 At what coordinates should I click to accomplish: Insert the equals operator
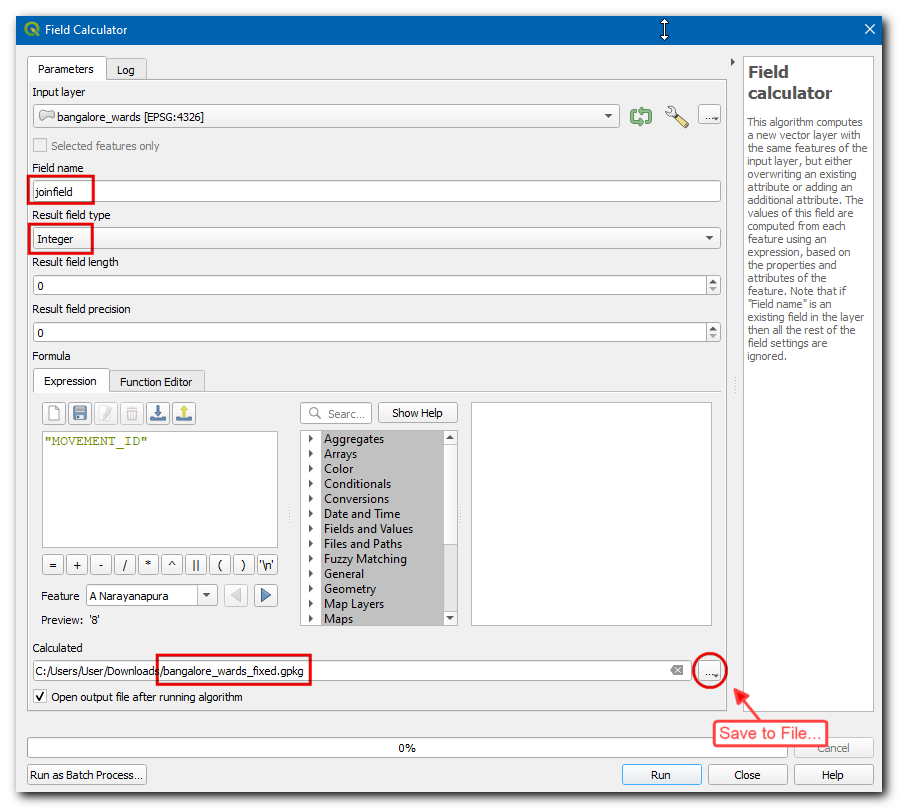point(53,565)
